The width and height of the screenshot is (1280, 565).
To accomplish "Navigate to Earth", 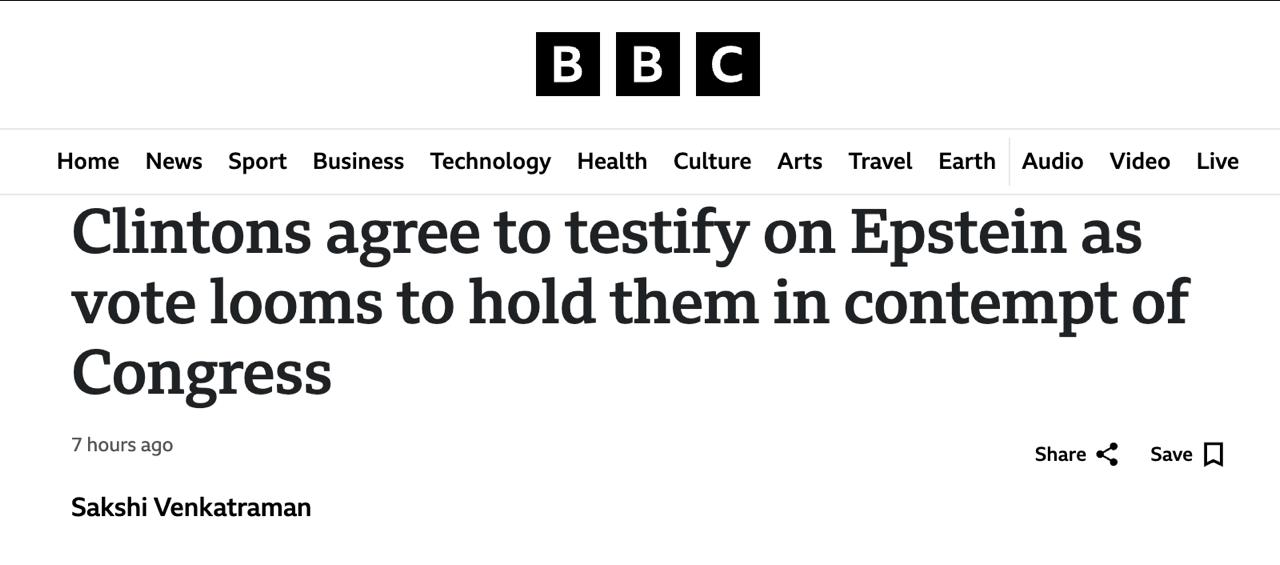I will (x=966, y=161).
